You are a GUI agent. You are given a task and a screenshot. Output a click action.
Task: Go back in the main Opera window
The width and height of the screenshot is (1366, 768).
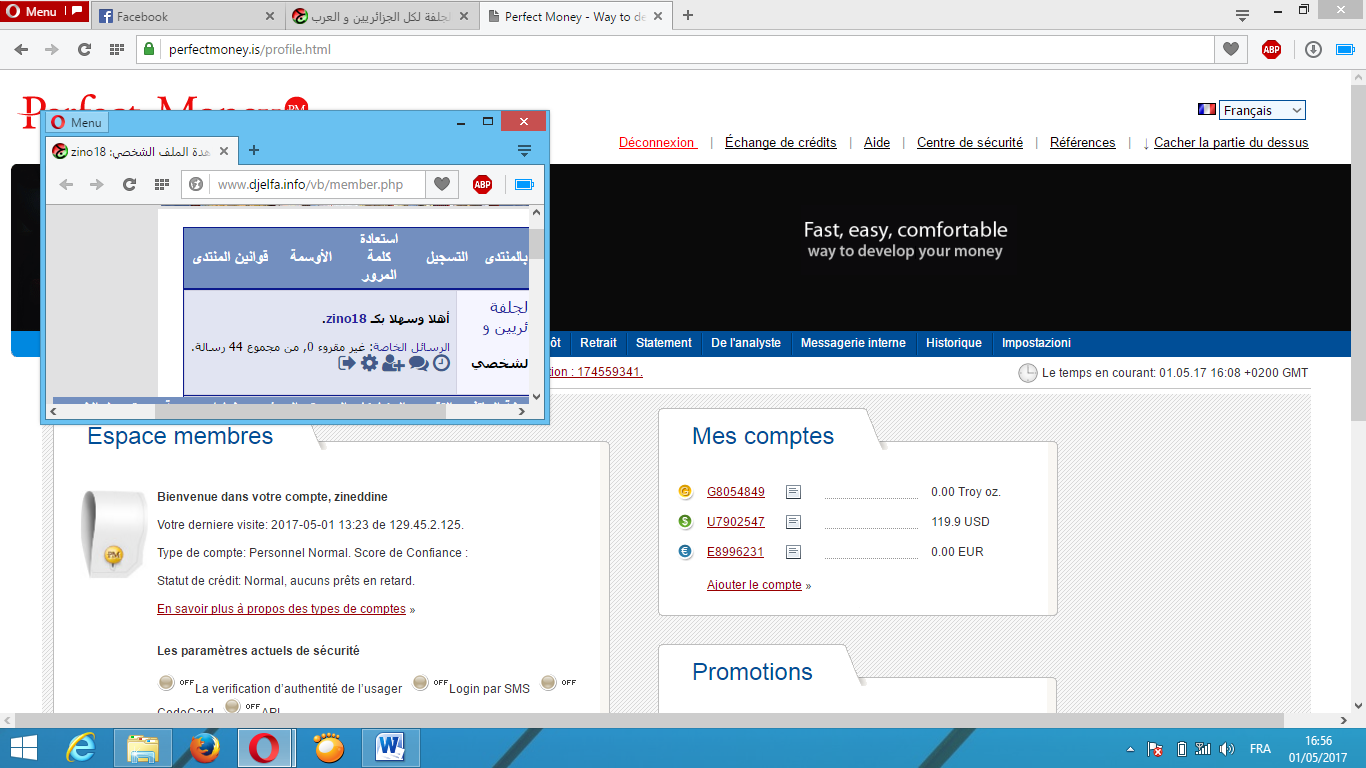click(21, 49)
